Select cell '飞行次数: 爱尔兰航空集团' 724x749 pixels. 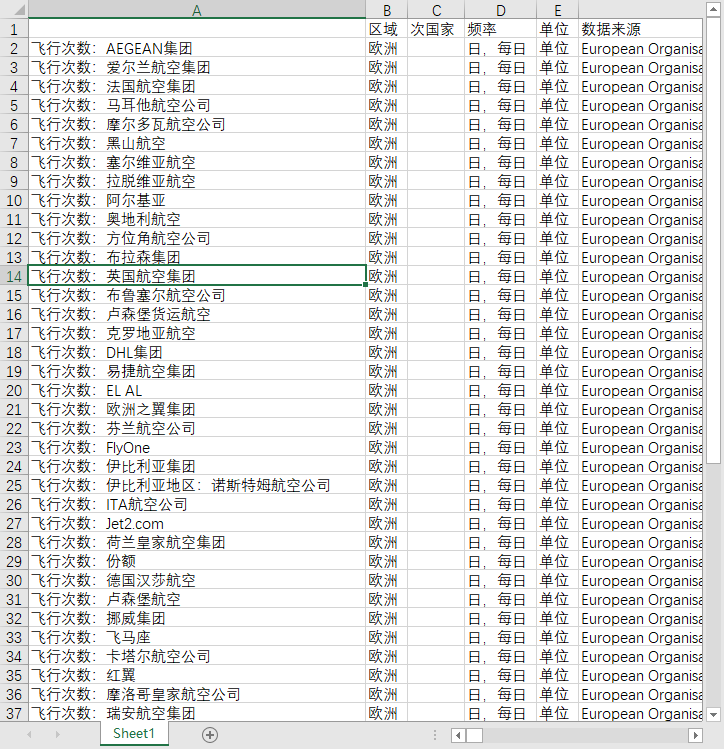coord(197,67)
